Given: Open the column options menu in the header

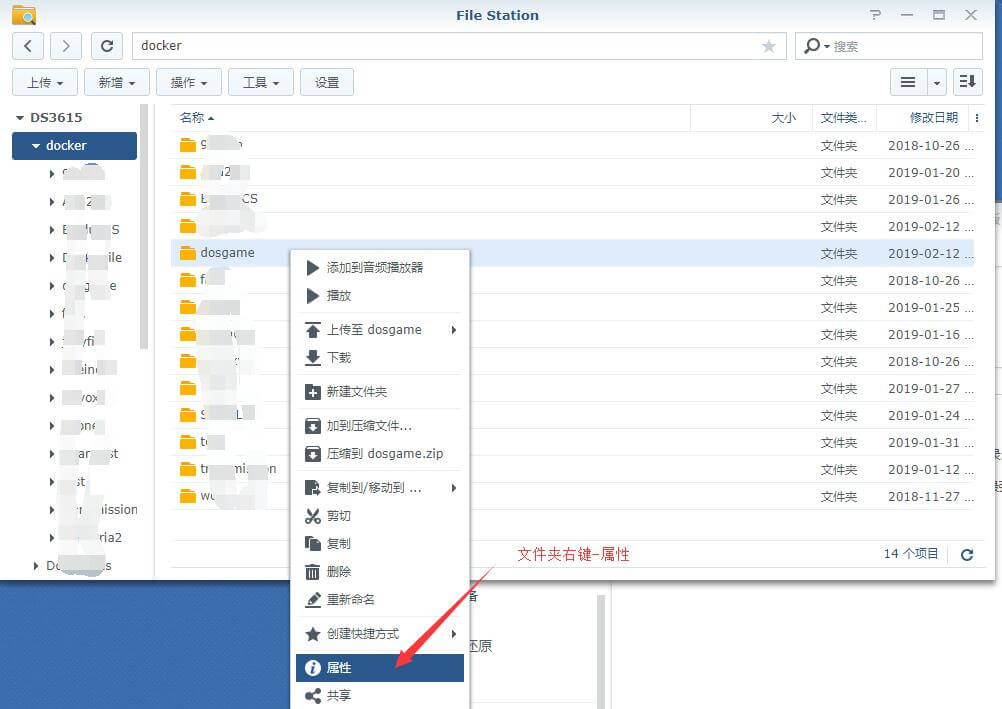Looking at the screenshot, I should (x=977, y=118).
